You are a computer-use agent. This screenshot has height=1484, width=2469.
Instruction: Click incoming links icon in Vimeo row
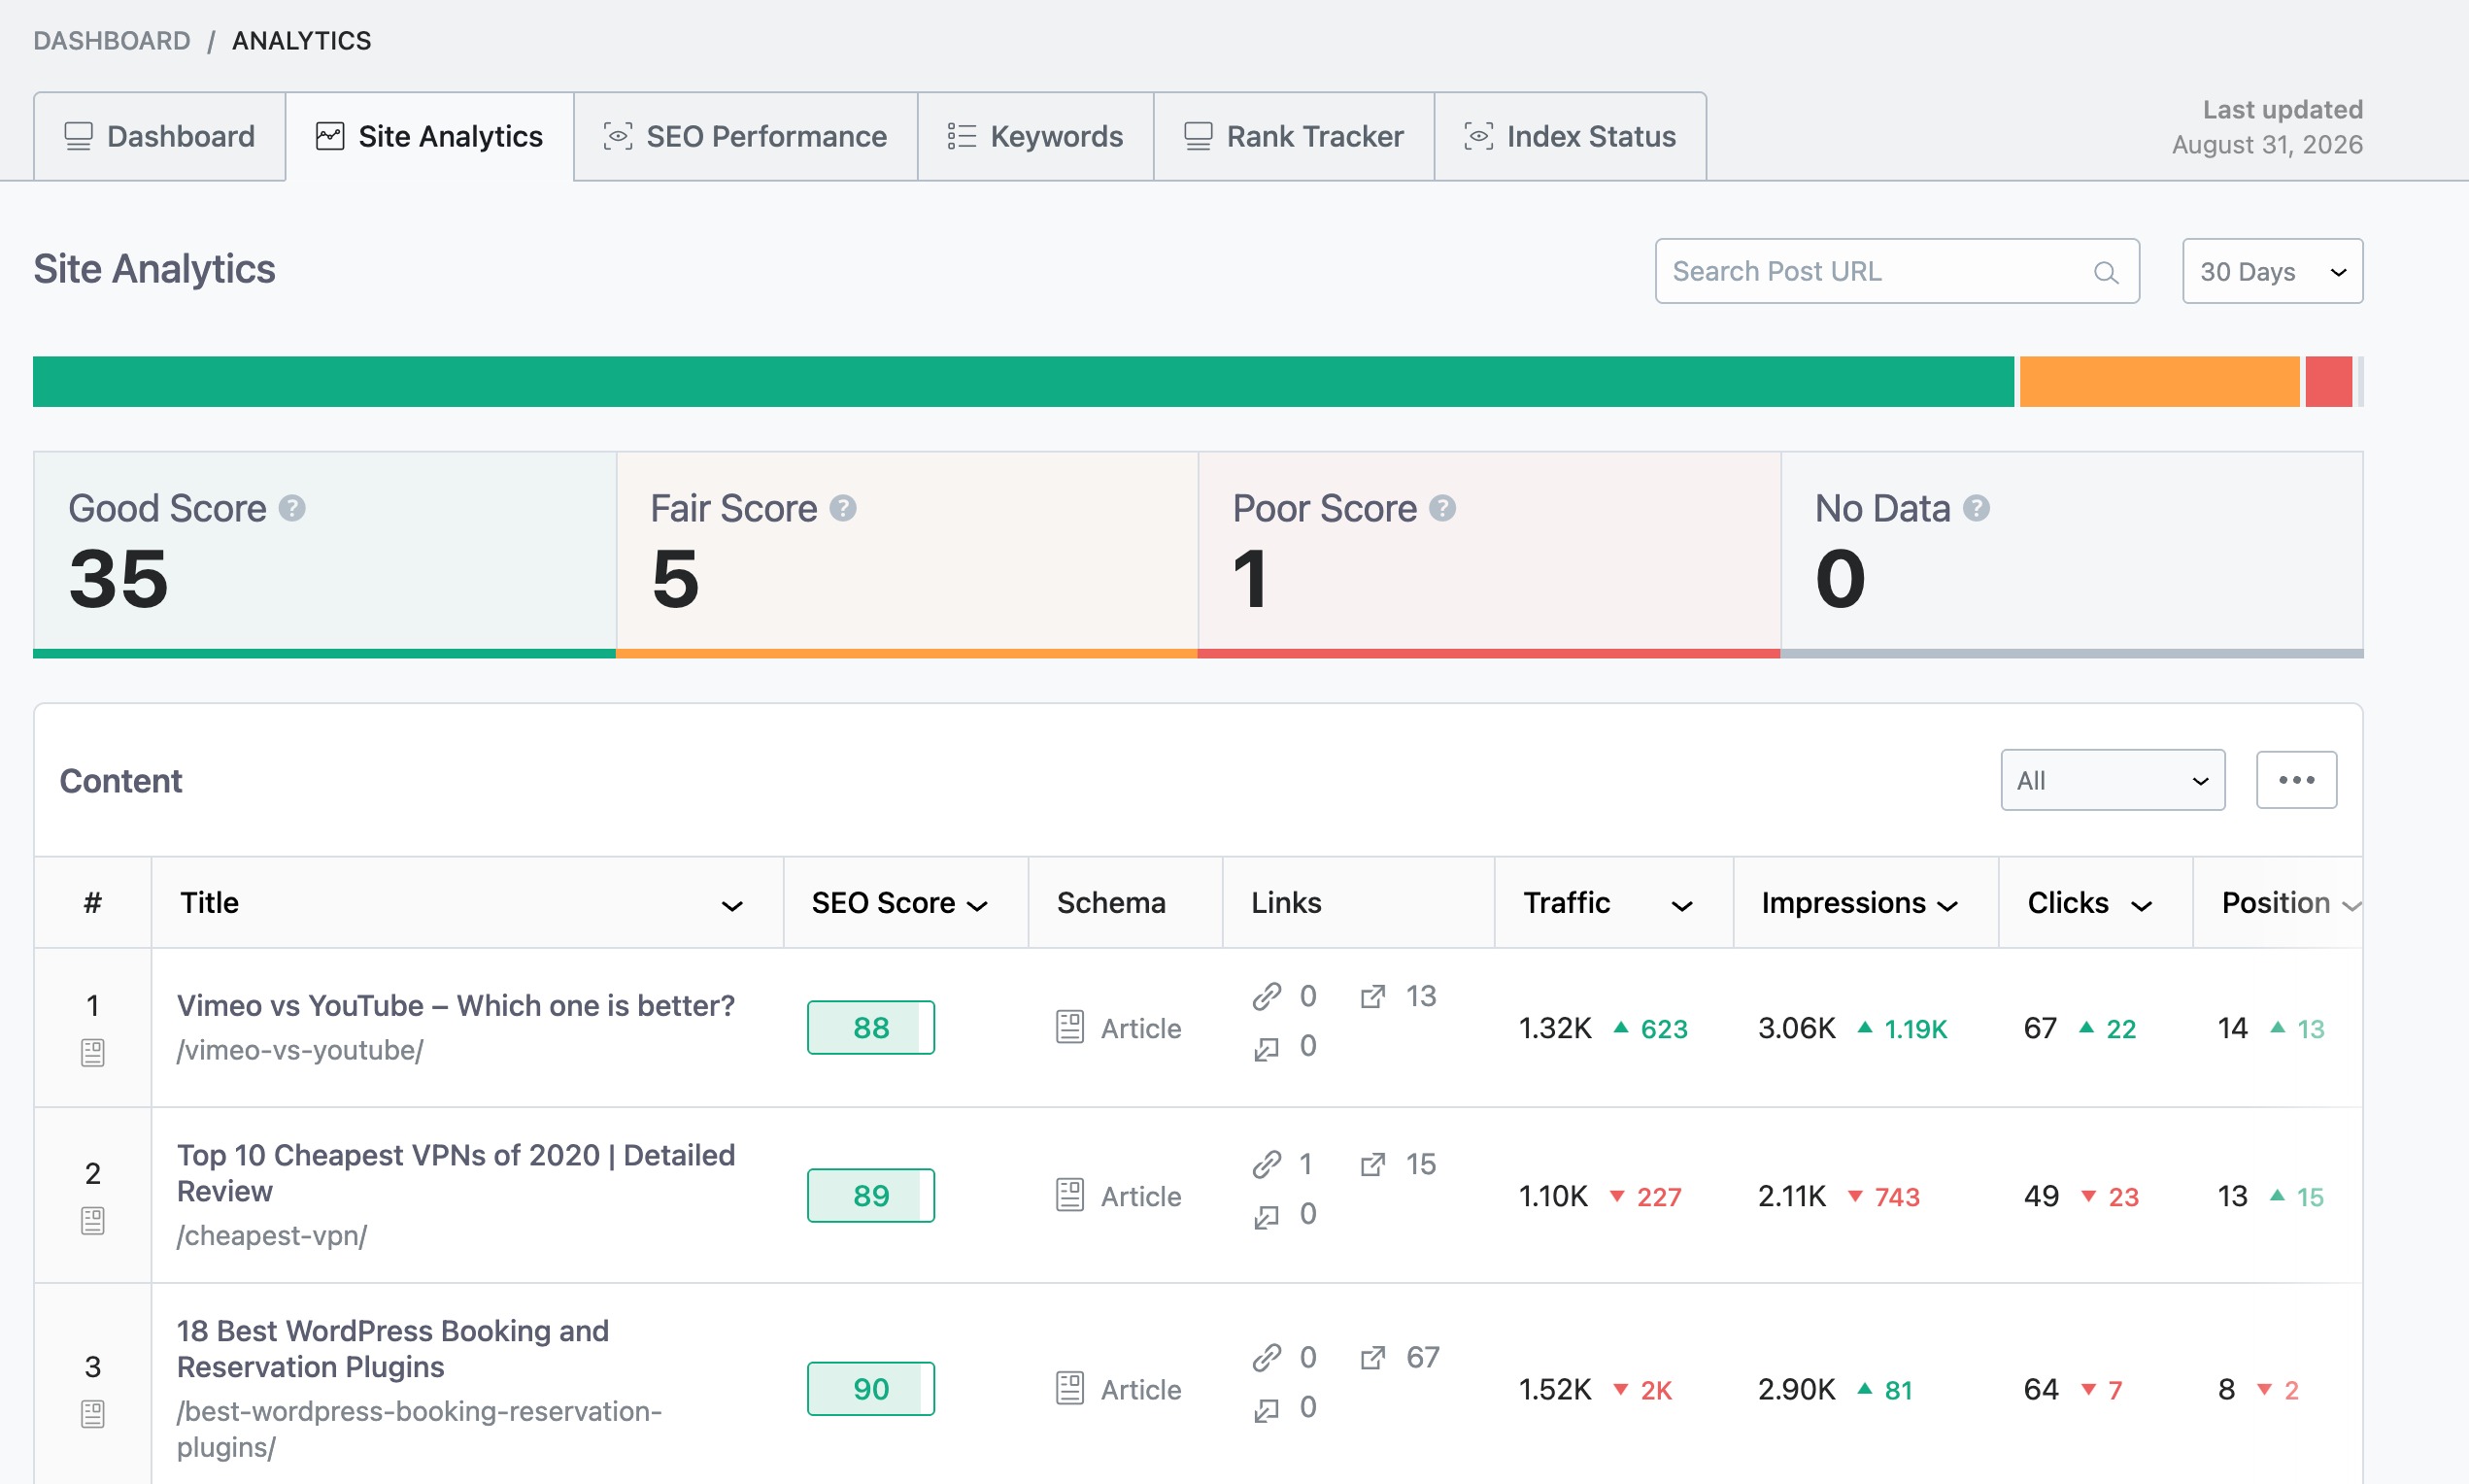(x=1266, y=1047)
